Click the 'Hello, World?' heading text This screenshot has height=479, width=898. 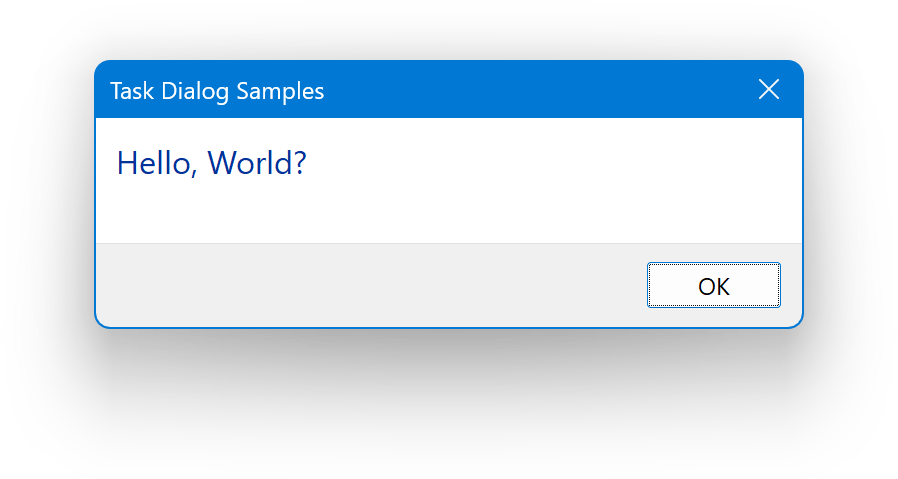point(211,163)
